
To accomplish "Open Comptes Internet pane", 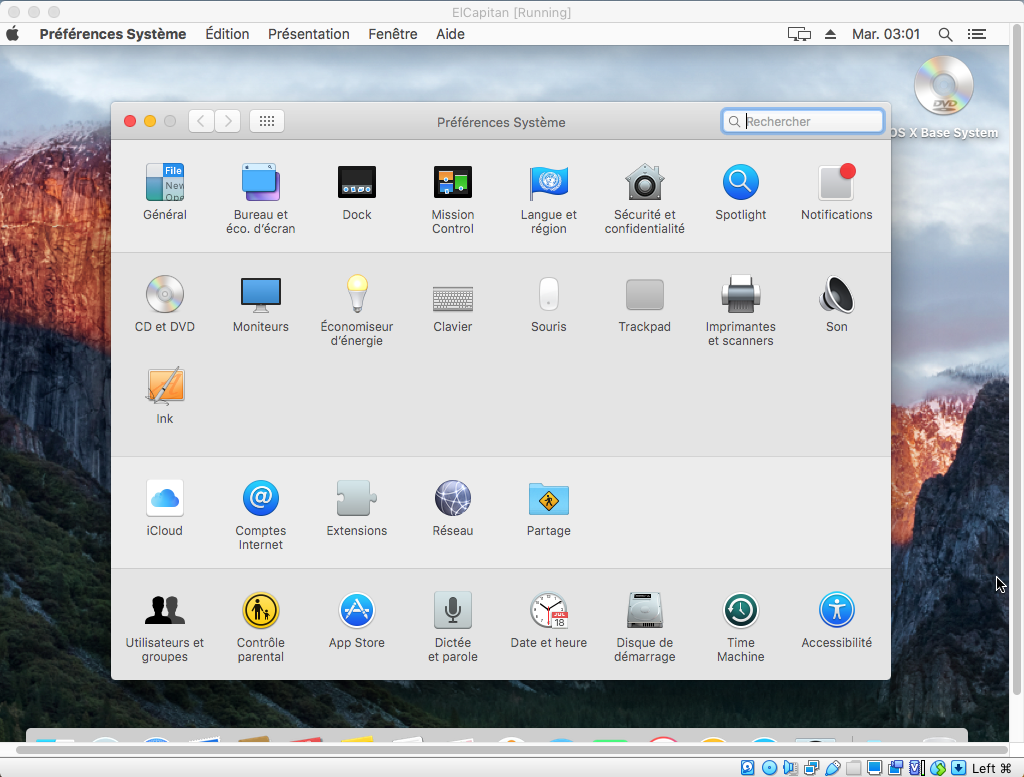I will coord(261,515).
